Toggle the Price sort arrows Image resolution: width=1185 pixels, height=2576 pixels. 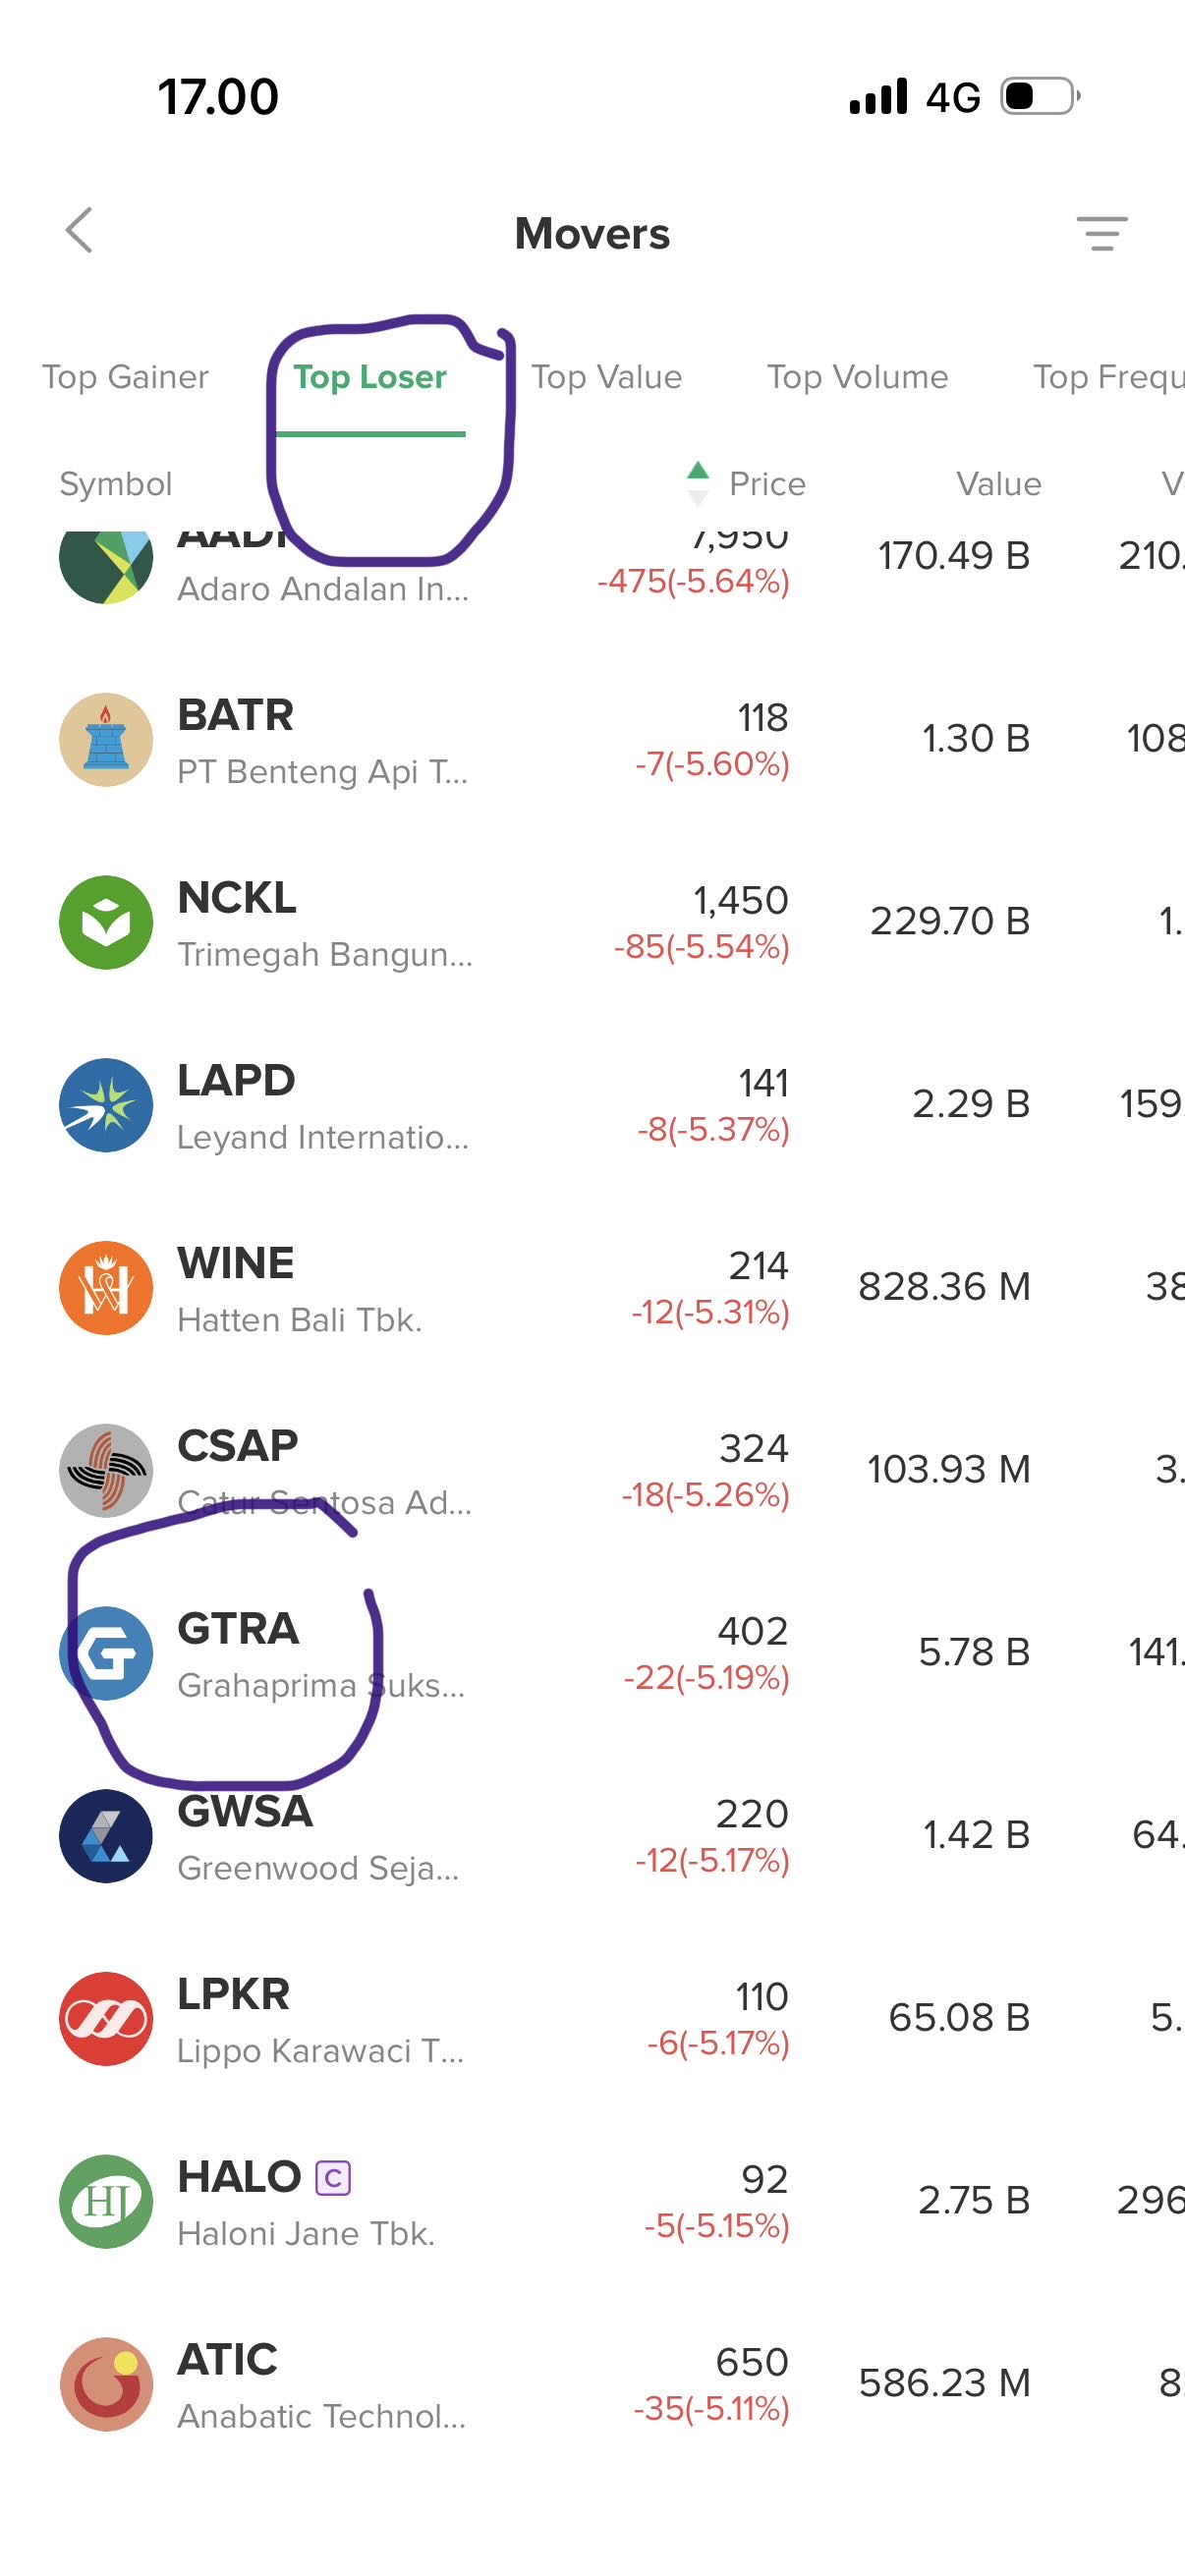698,484
